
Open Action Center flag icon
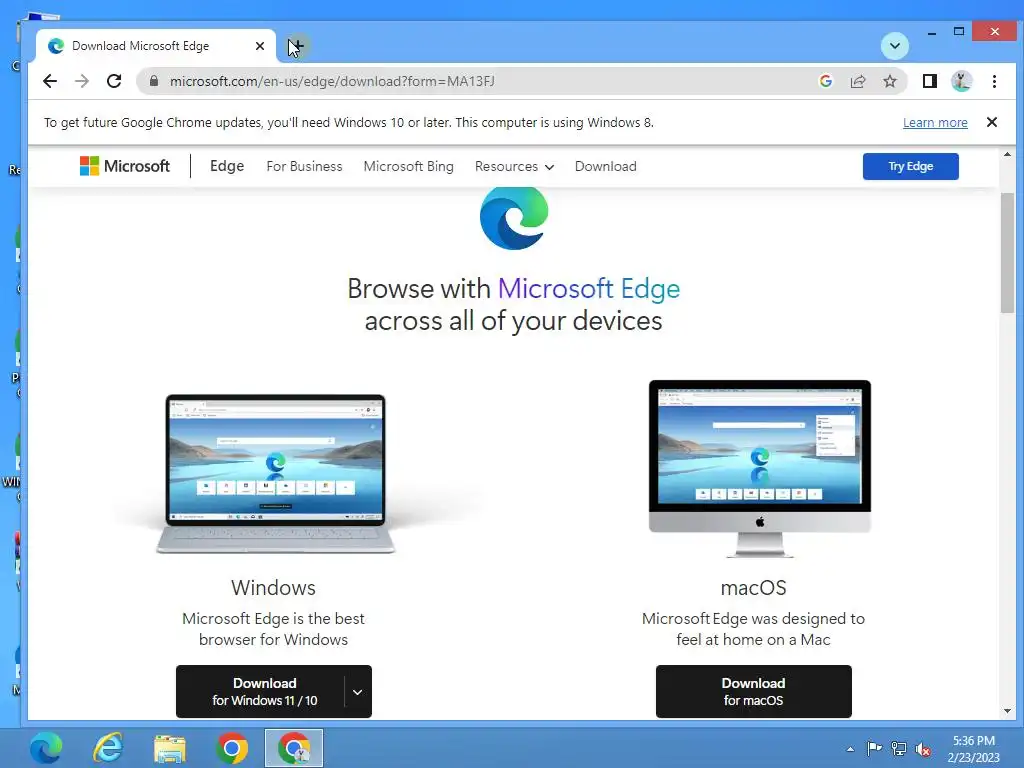coord(874,748)
